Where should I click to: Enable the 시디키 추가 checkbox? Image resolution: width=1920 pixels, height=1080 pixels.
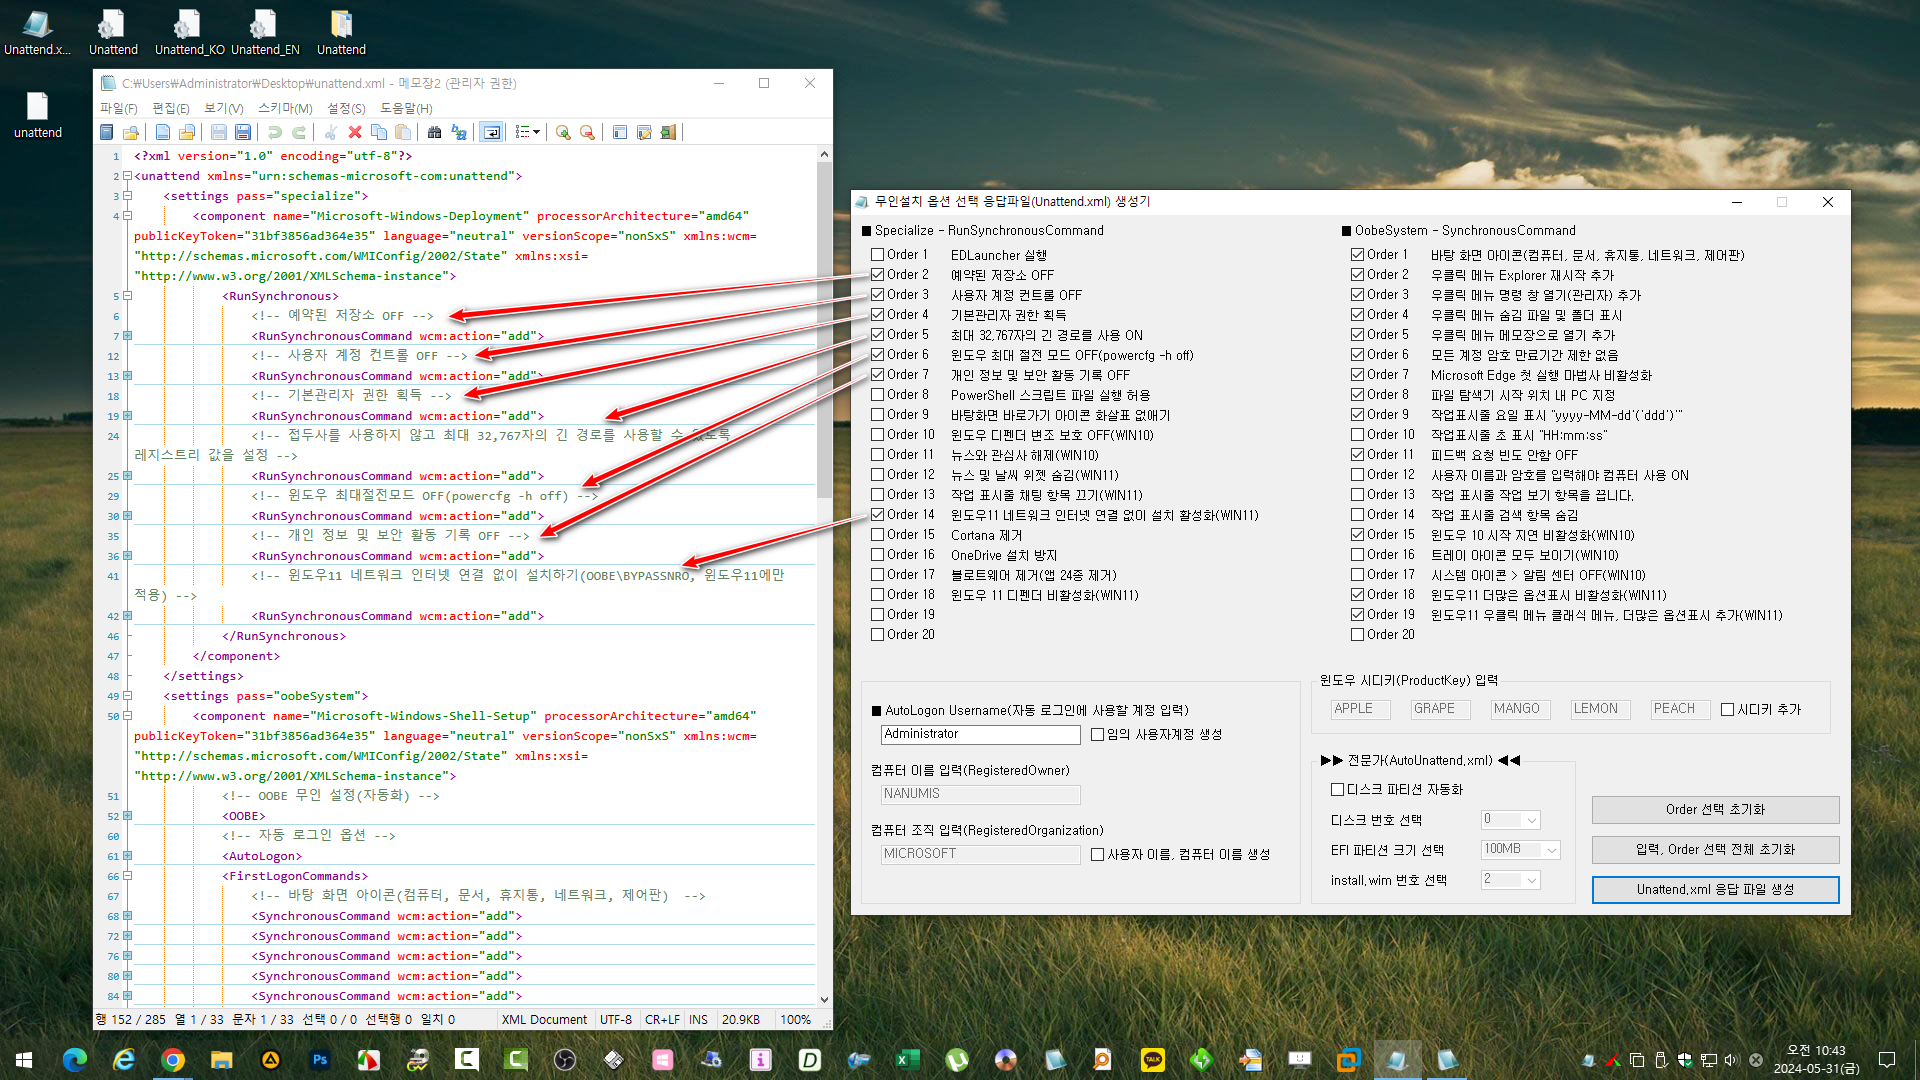pyautogui.click(x=1727, y=710)
